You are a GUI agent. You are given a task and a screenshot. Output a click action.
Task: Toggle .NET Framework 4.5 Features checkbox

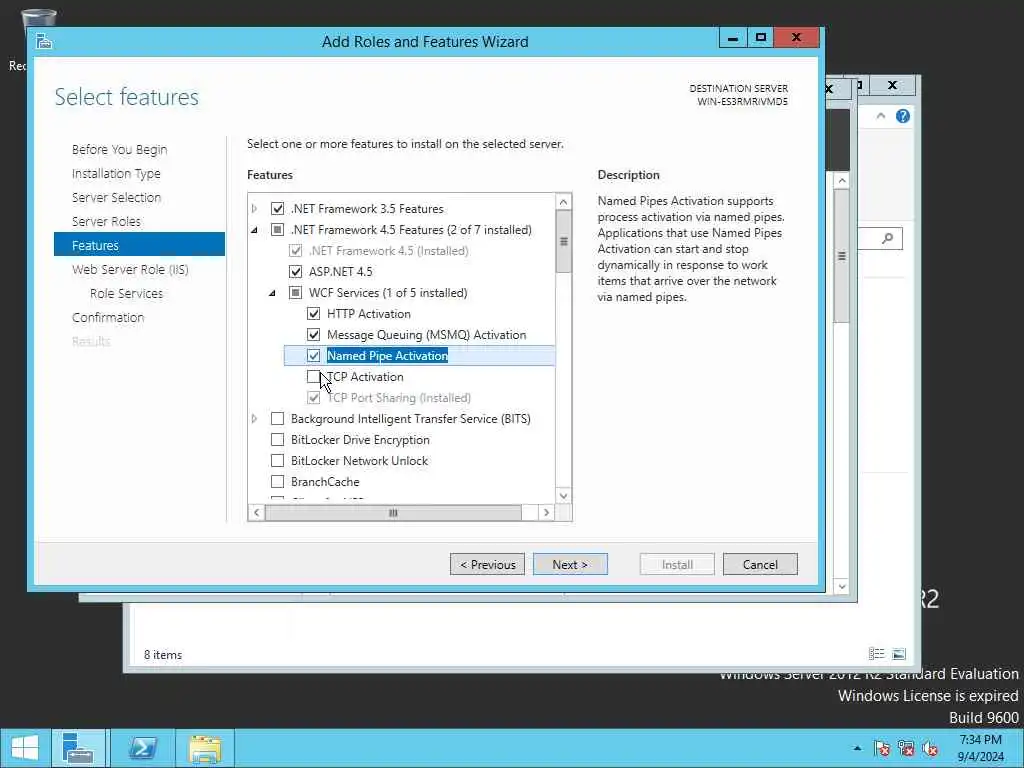click(278, 230)
